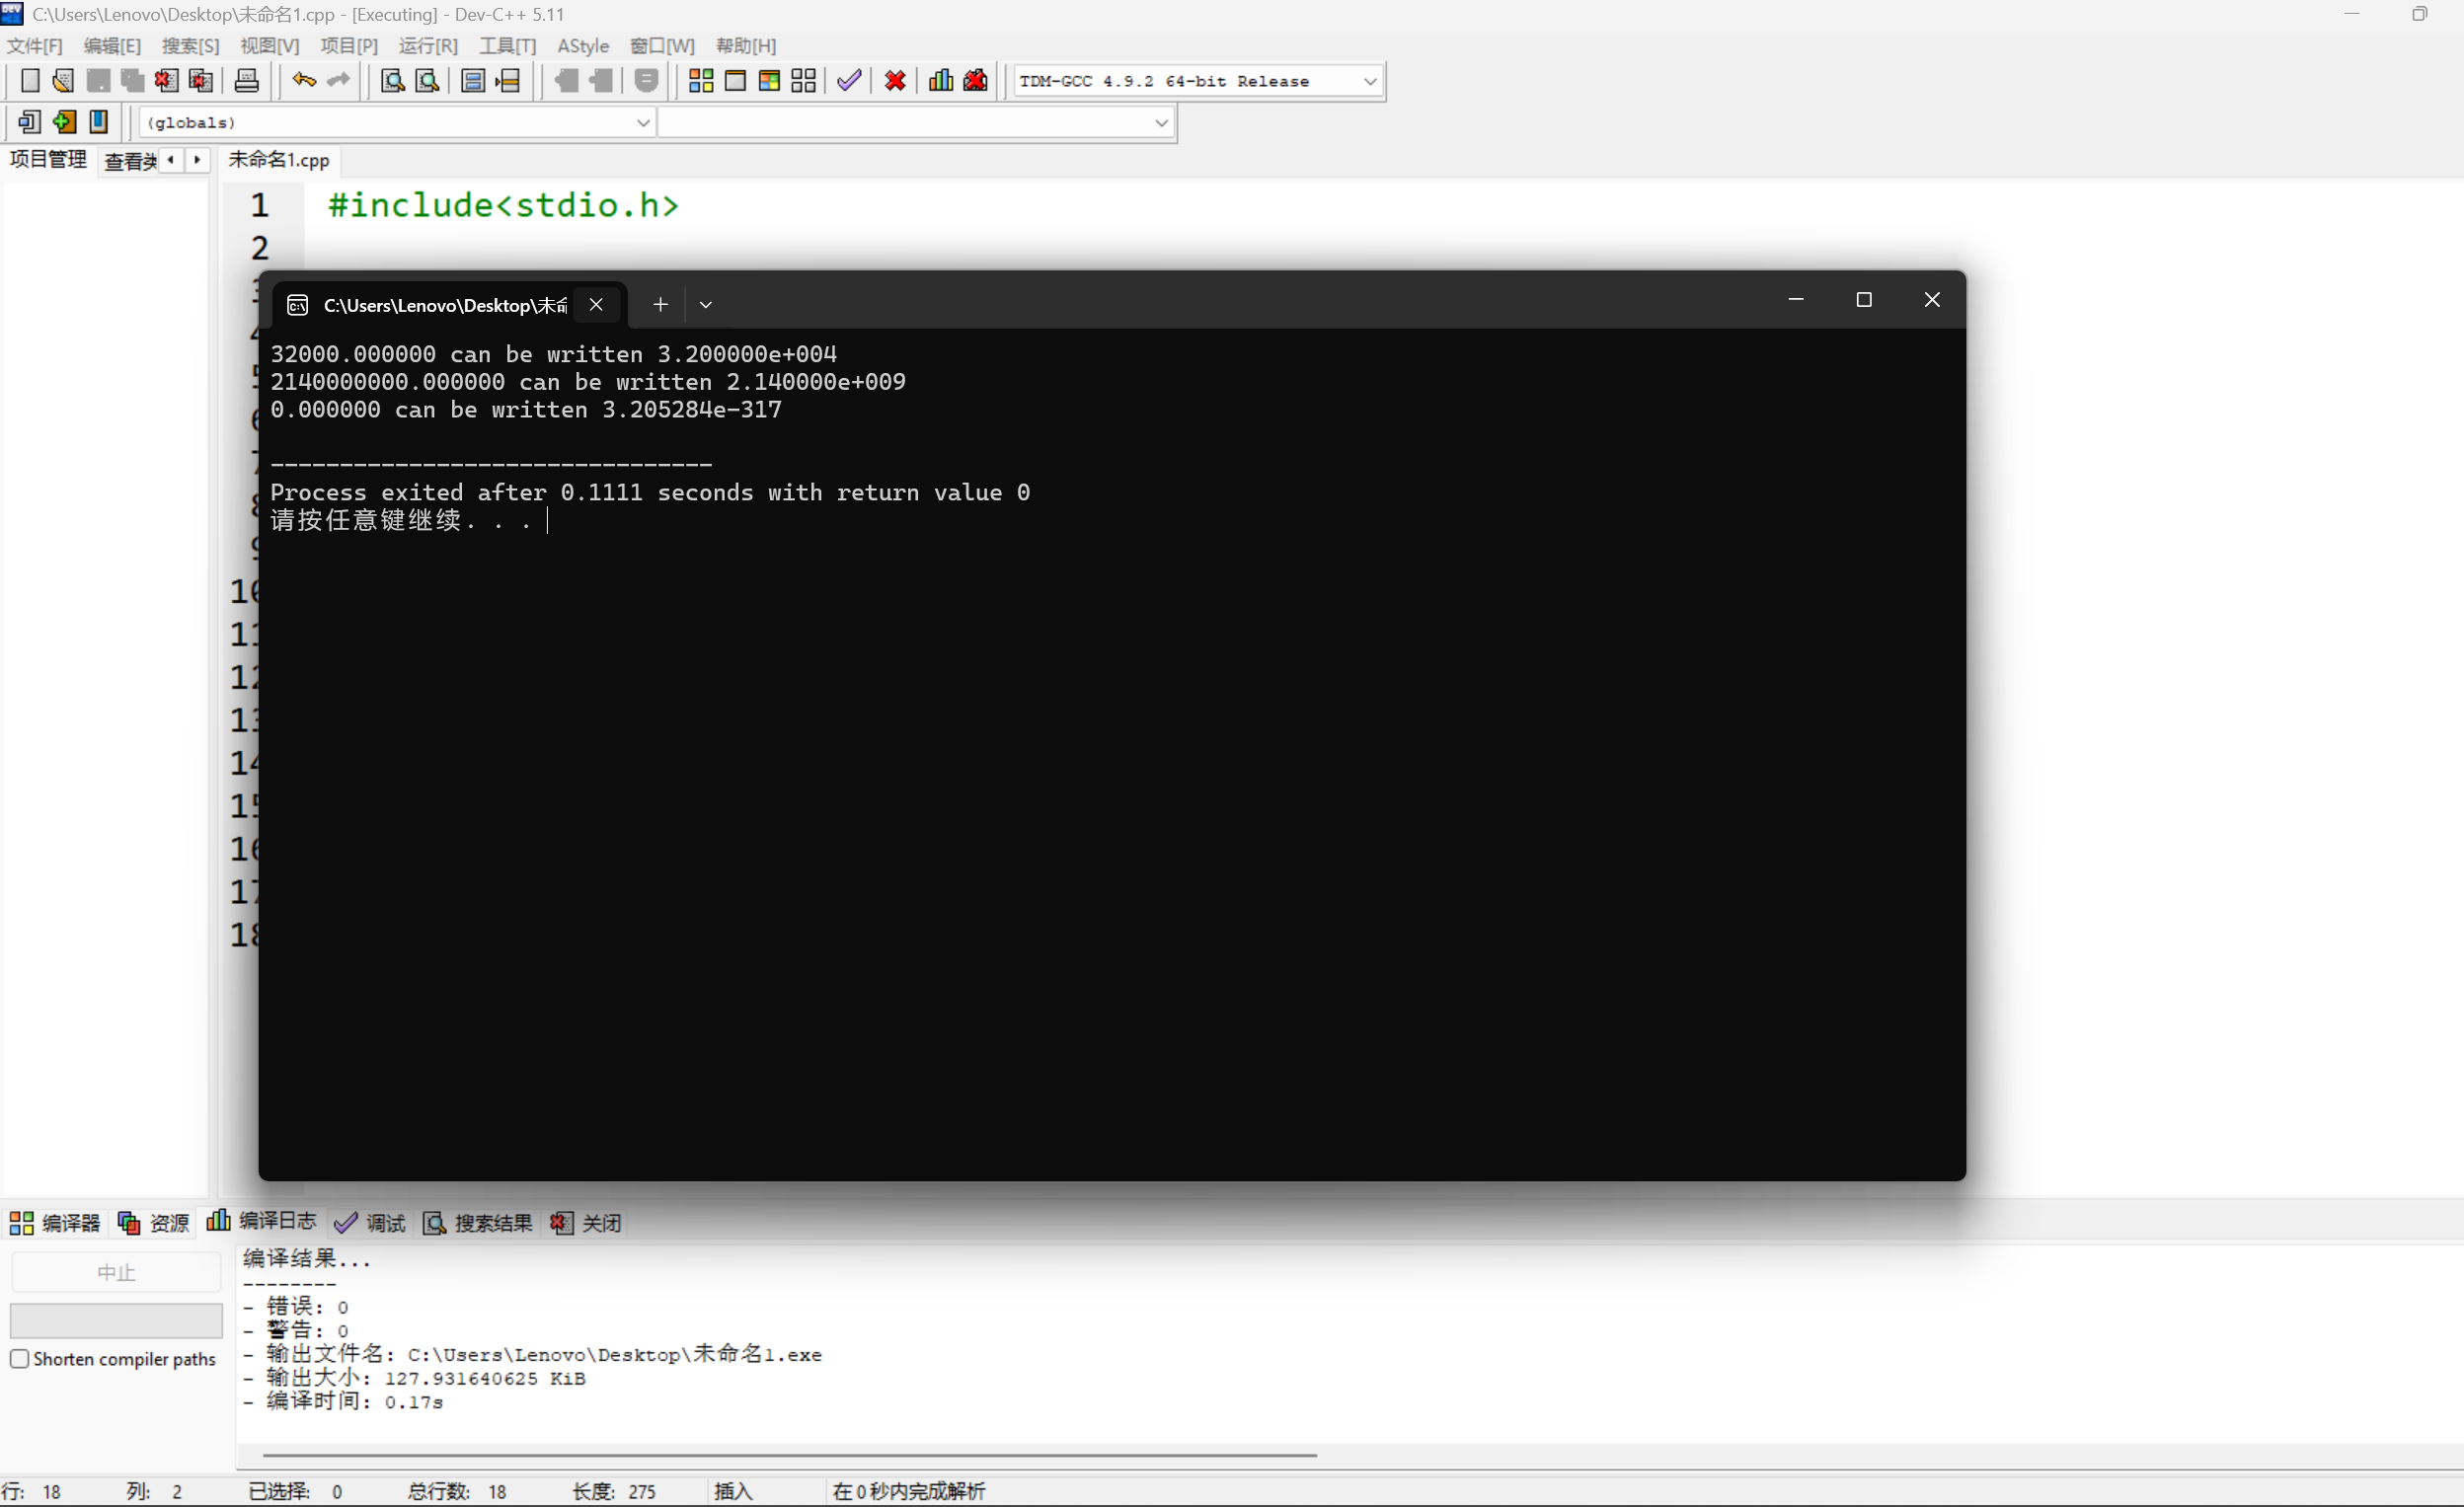The width and height of the screenshot is (2464, 1507).
Task: Click the New file toolbar icon
Action: point(30,81)
